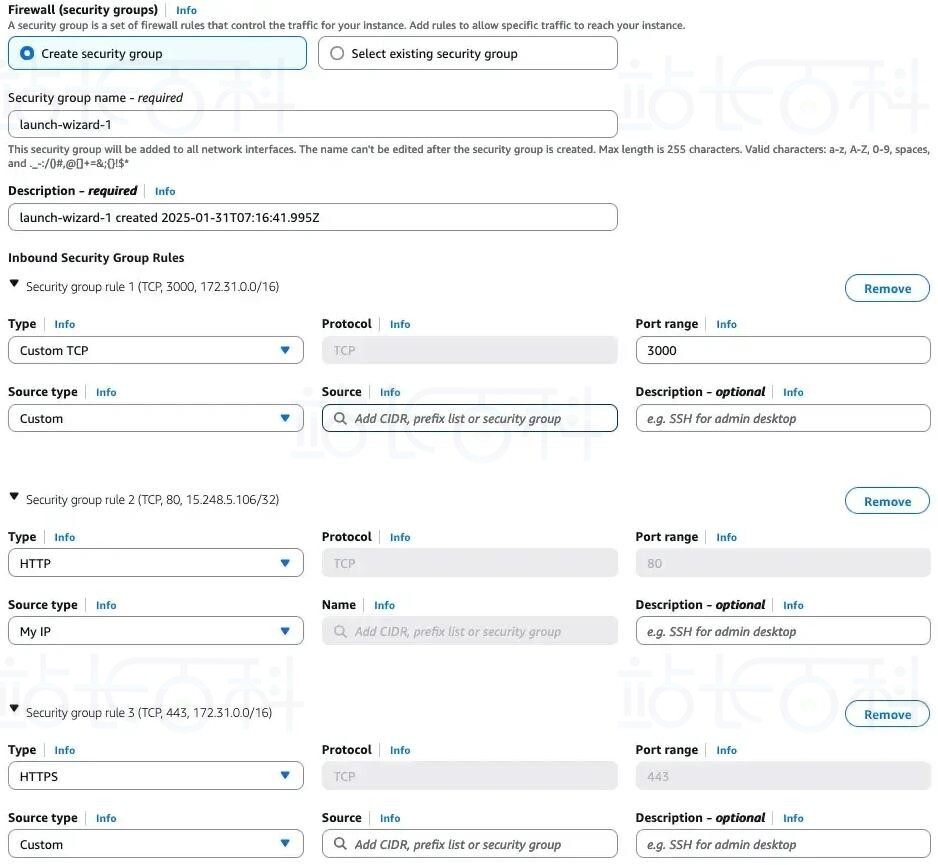Click the search icon in rule 1 Source field
Image resolution: width=938 pixels, height=865 pixels.
[x=340, y=419]
